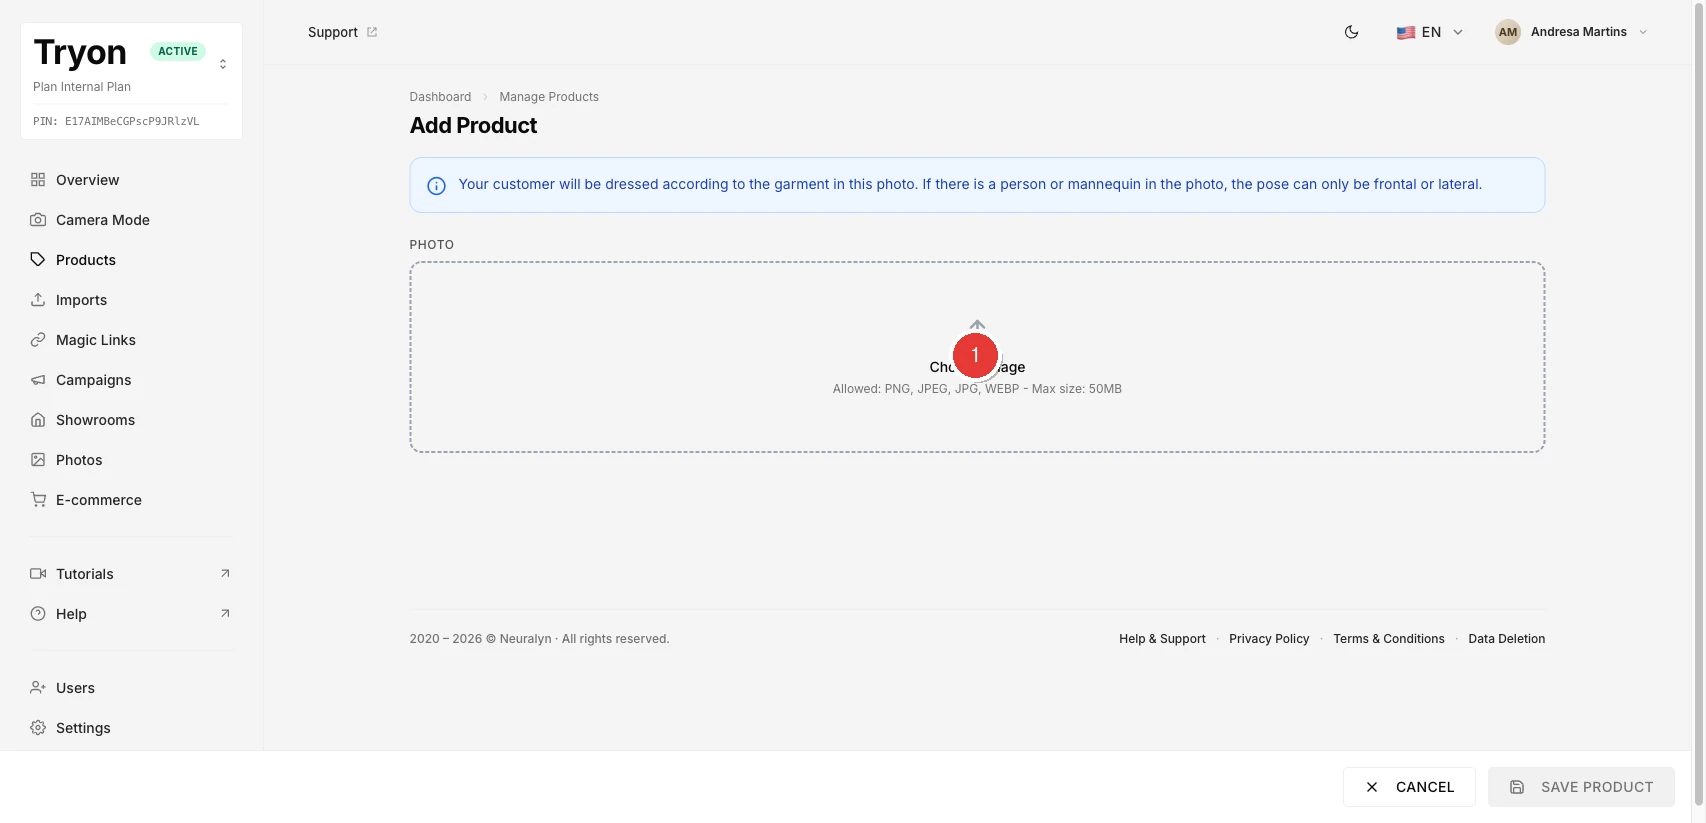Image resolution: width=1706 pixels, height=823 pixels.
Task: Click the info icon in blue notice
Action: (x=436, y=186)
